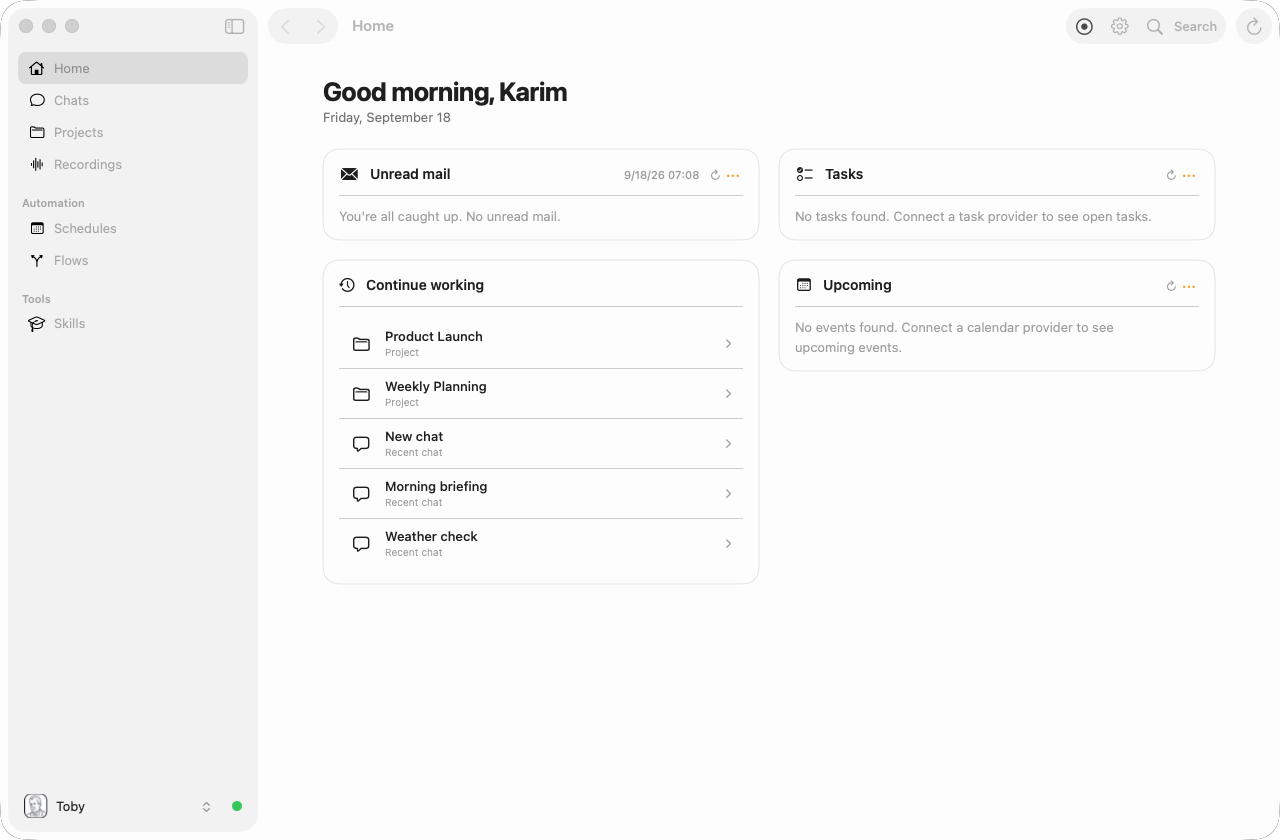Open Schedules under Automation
Screen dimensions: 1280x840
133,228
